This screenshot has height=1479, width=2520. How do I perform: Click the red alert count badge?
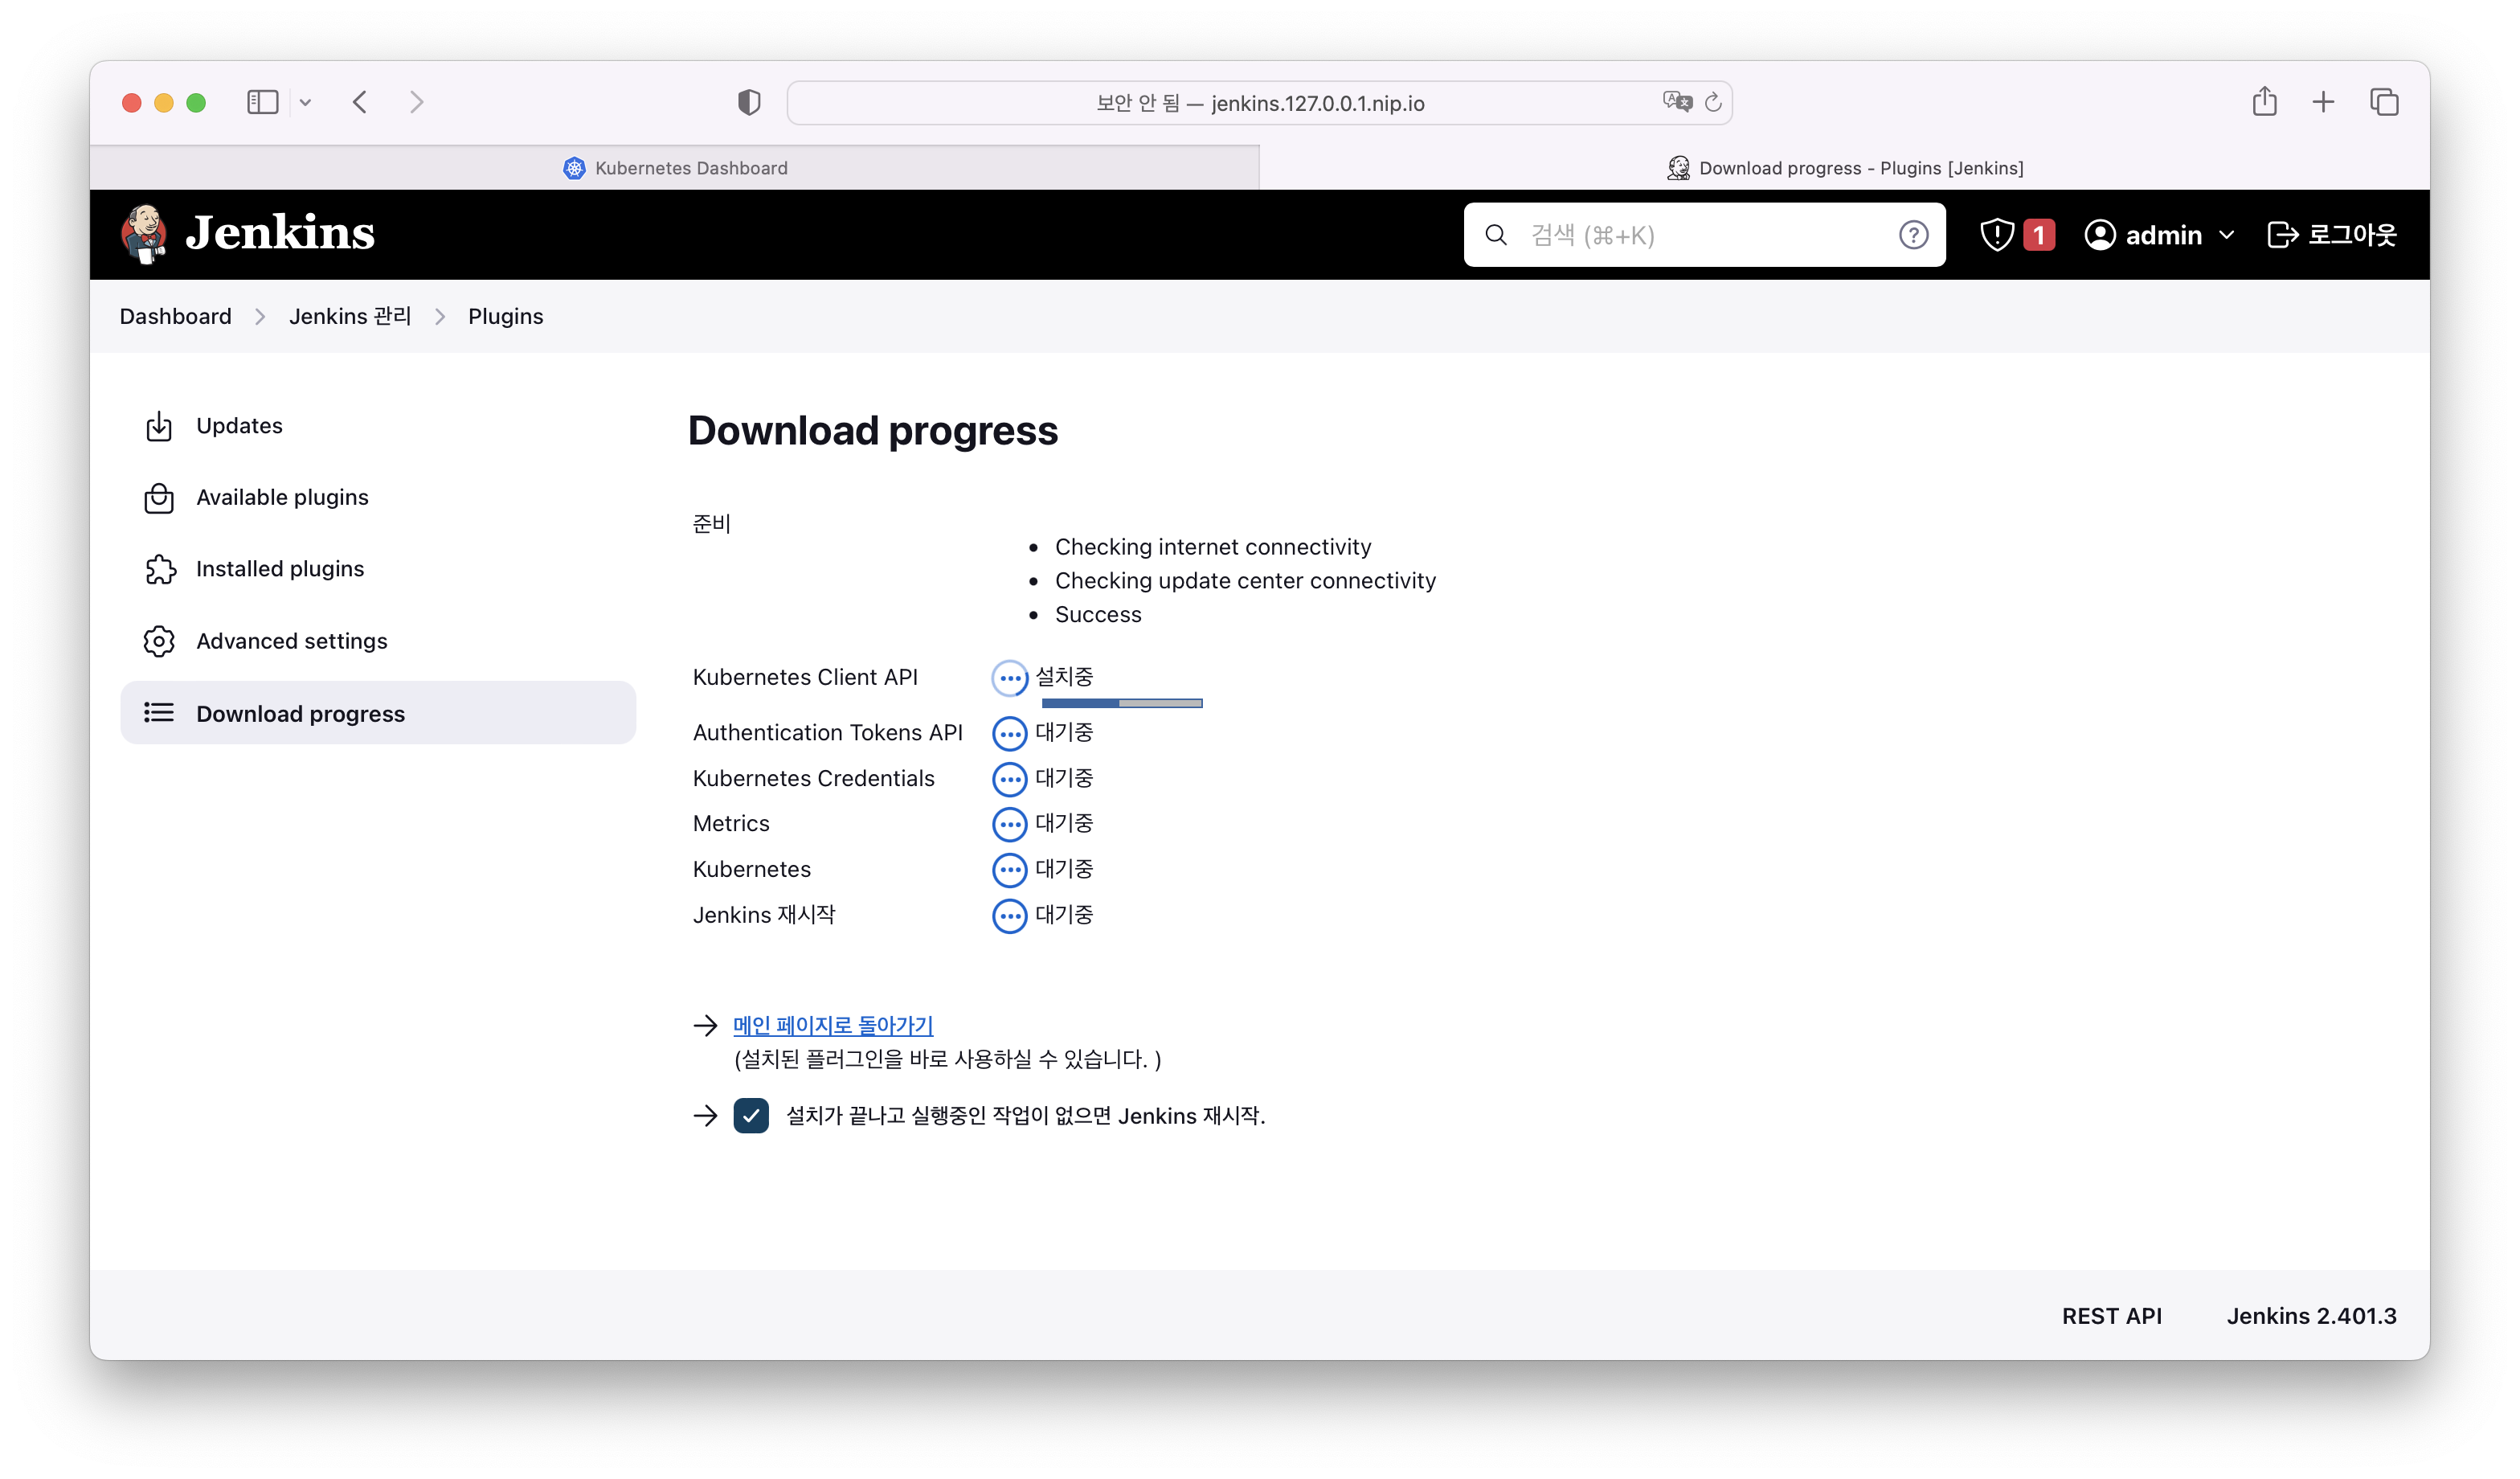pos(2039,235)
